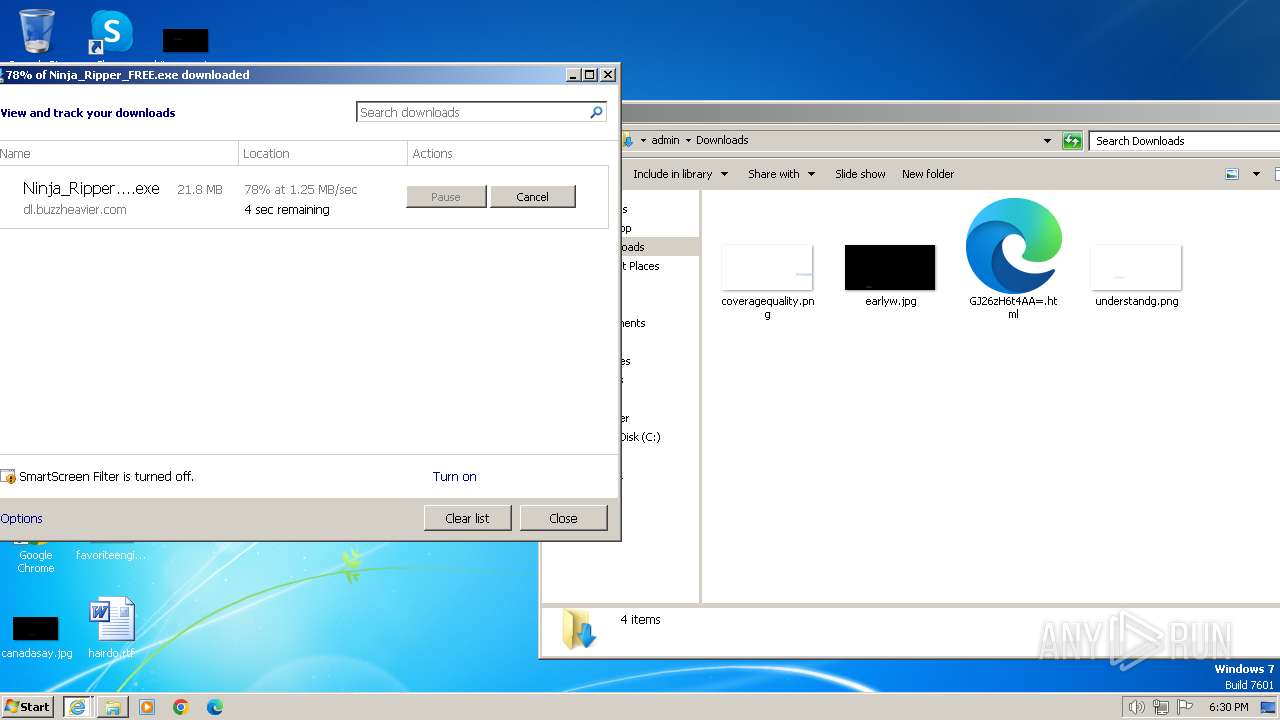Click the Start button
The height and width of the screenshot is (720, 1280).
coord(28,707)
